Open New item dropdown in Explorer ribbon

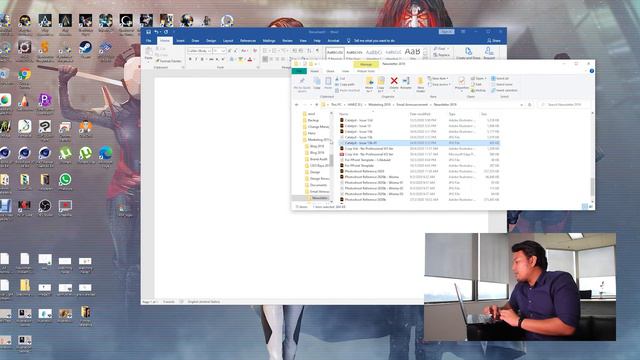click(438, 78)
